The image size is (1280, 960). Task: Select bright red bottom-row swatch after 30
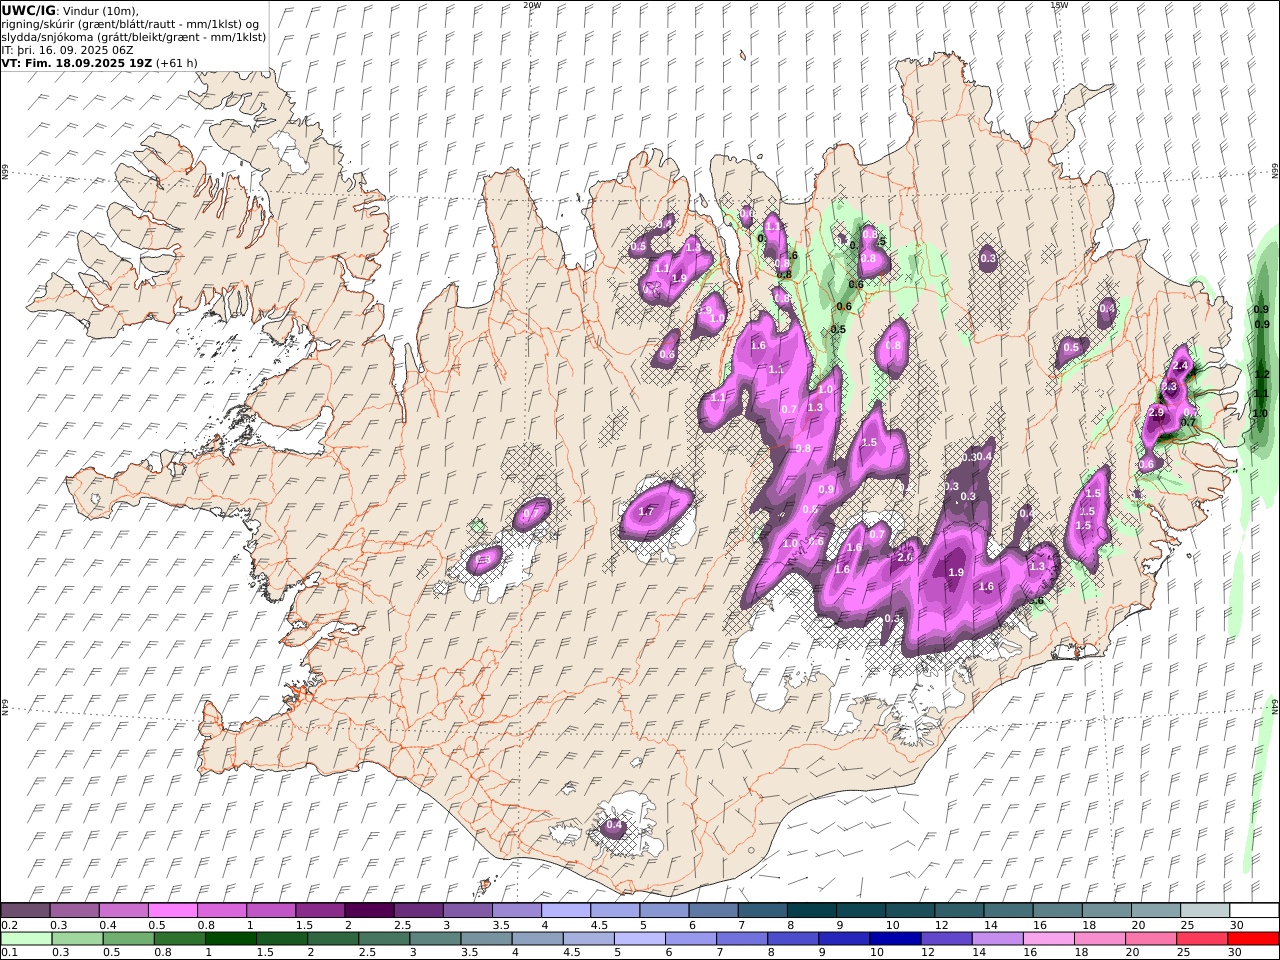(x=1253, y=939)
